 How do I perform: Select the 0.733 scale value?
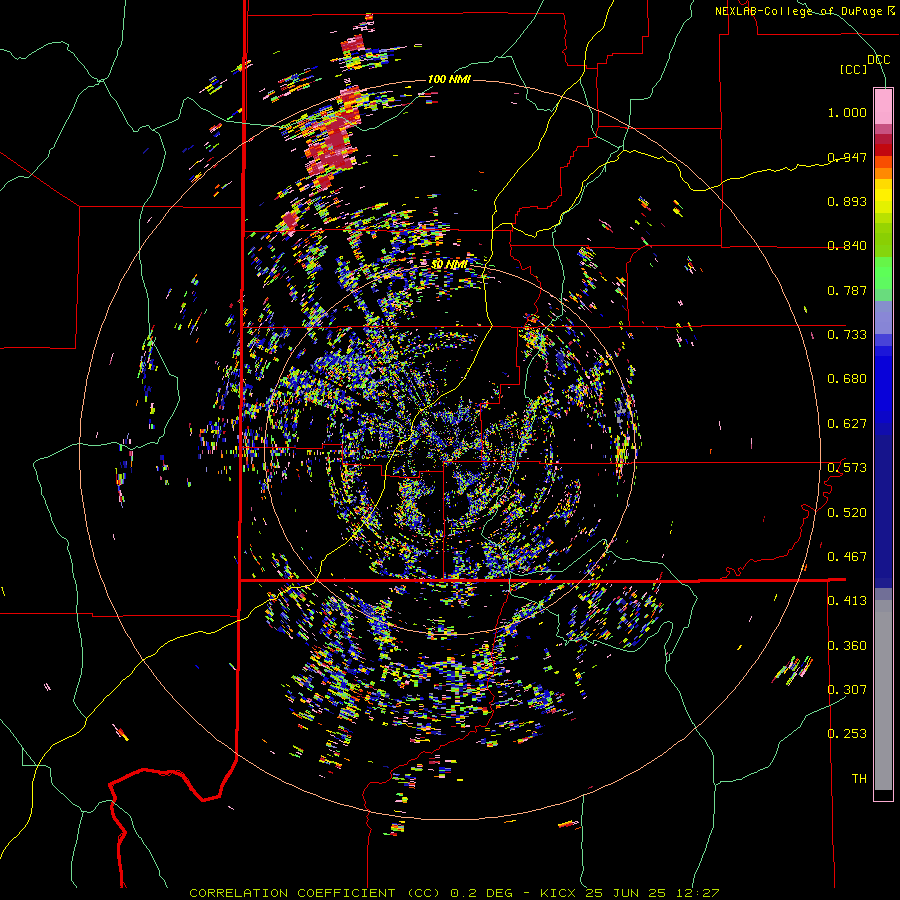point(847,335)
